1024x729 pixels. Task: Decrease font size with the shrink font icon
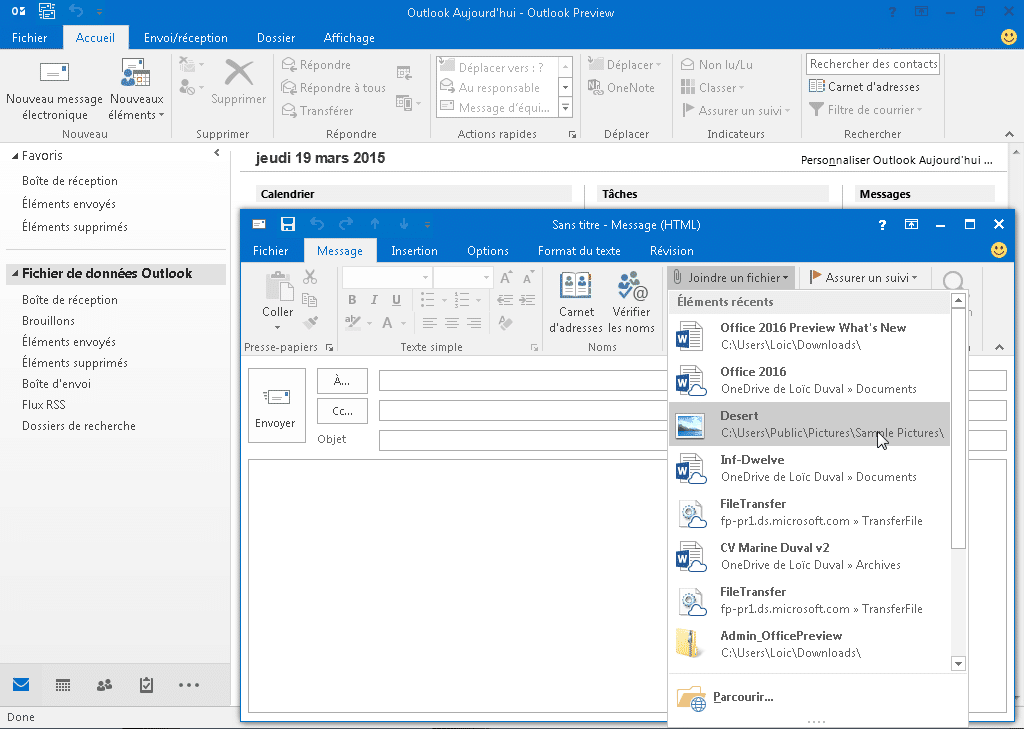click(528, 278)
